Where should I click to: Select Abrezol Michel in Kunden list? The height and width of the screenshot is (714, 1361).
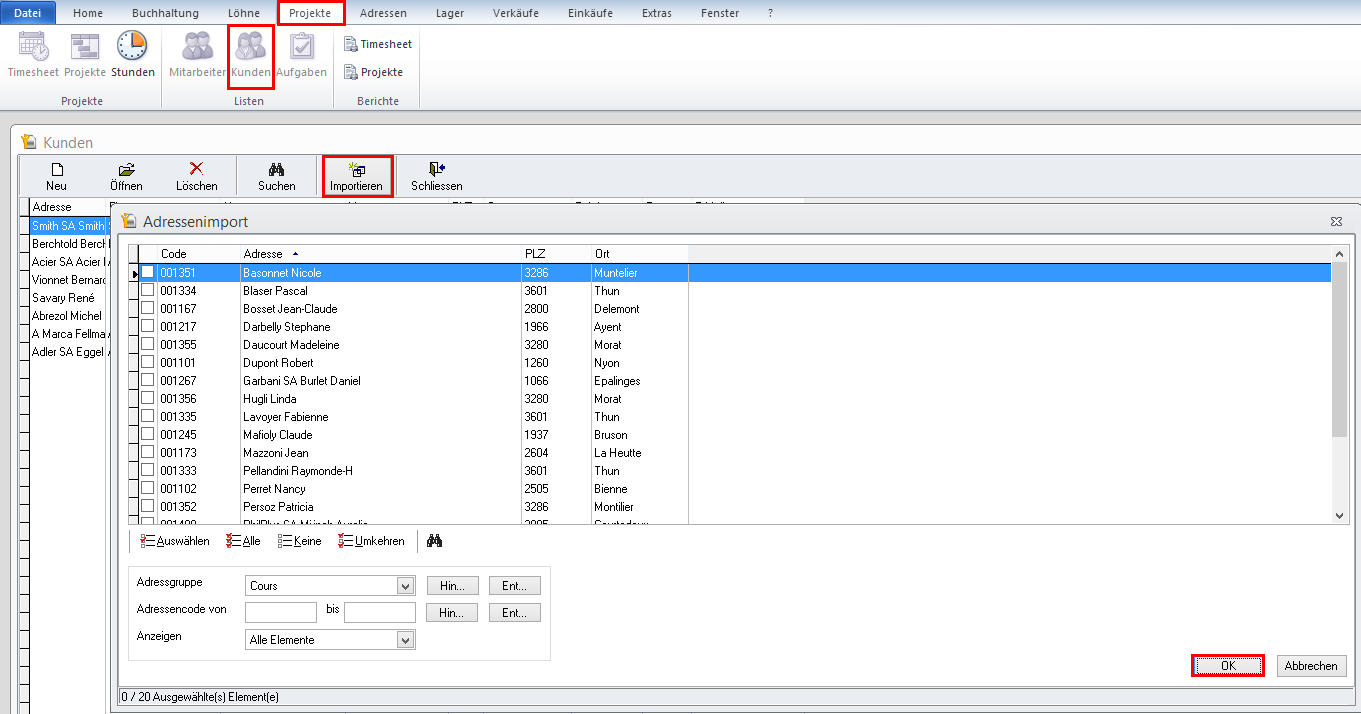[67, 316]
